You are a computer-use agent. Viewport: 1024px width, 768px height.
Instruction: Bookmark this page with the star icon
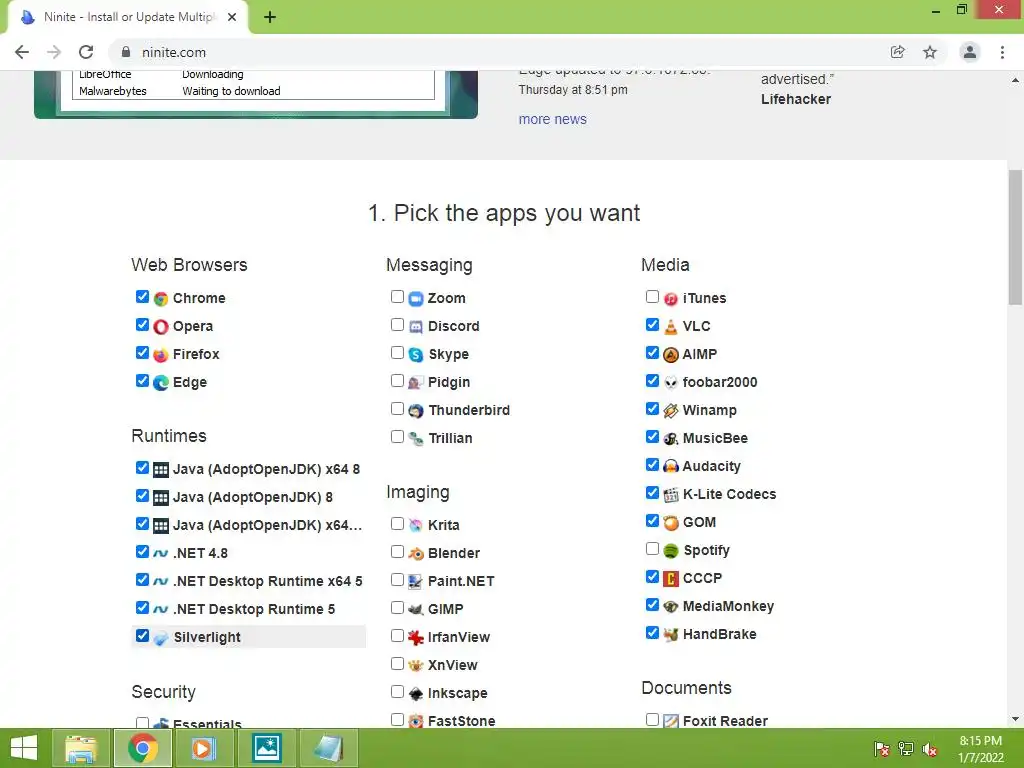click(930, 52)
